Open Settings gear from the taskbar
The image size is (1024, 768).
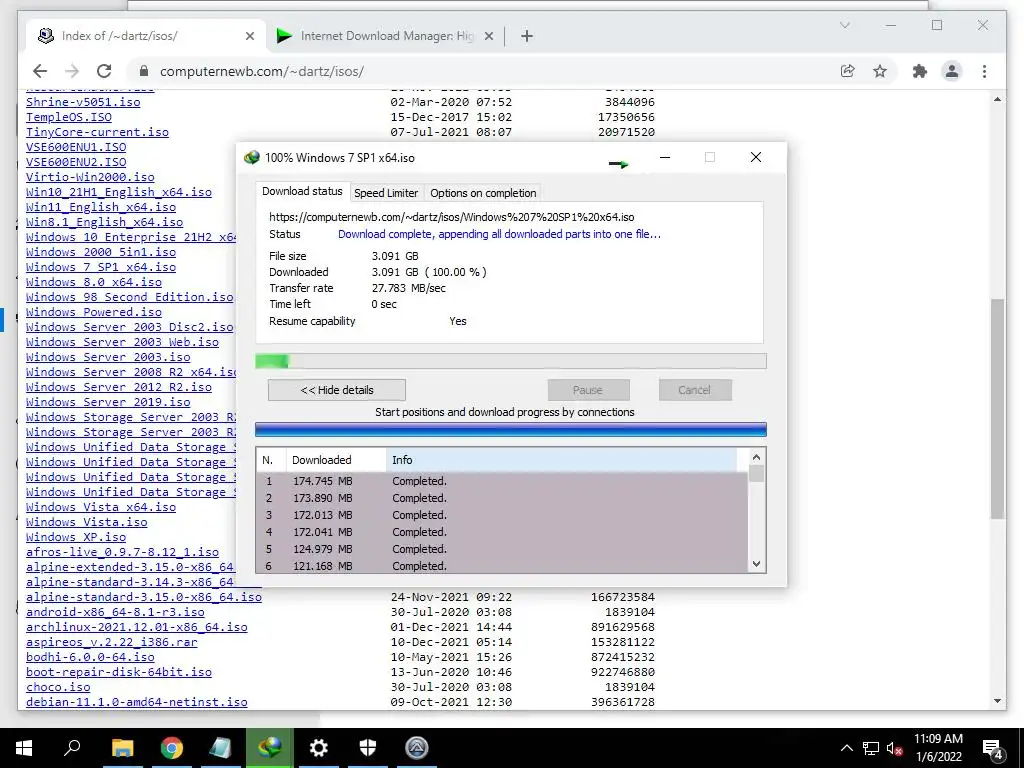tap(319, 748)
